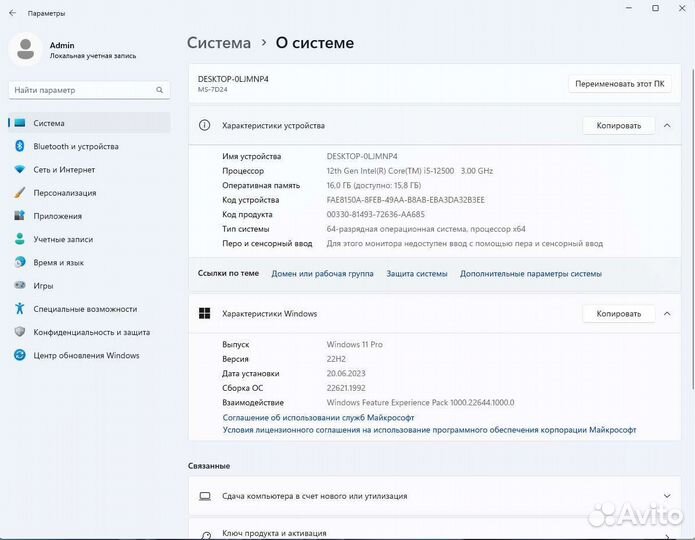The height and width of the screenshot is (540, 695).
Task: Click the search magnifier icon
Action: point(160,90)
